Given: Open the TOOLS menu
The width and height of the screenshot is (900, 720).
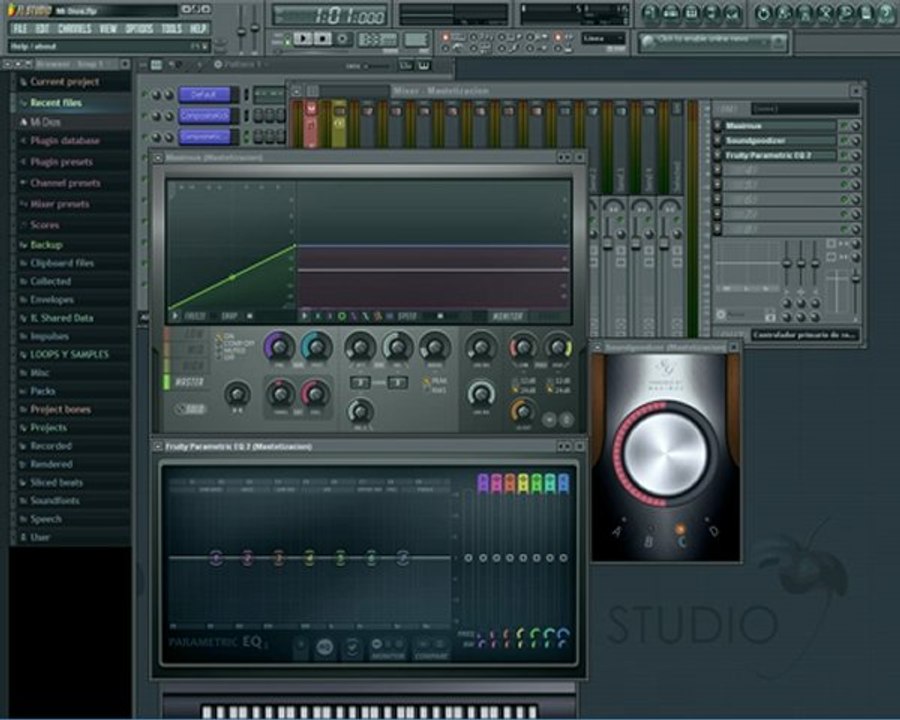Looking at the screenshot, I should tap(171, 28).
